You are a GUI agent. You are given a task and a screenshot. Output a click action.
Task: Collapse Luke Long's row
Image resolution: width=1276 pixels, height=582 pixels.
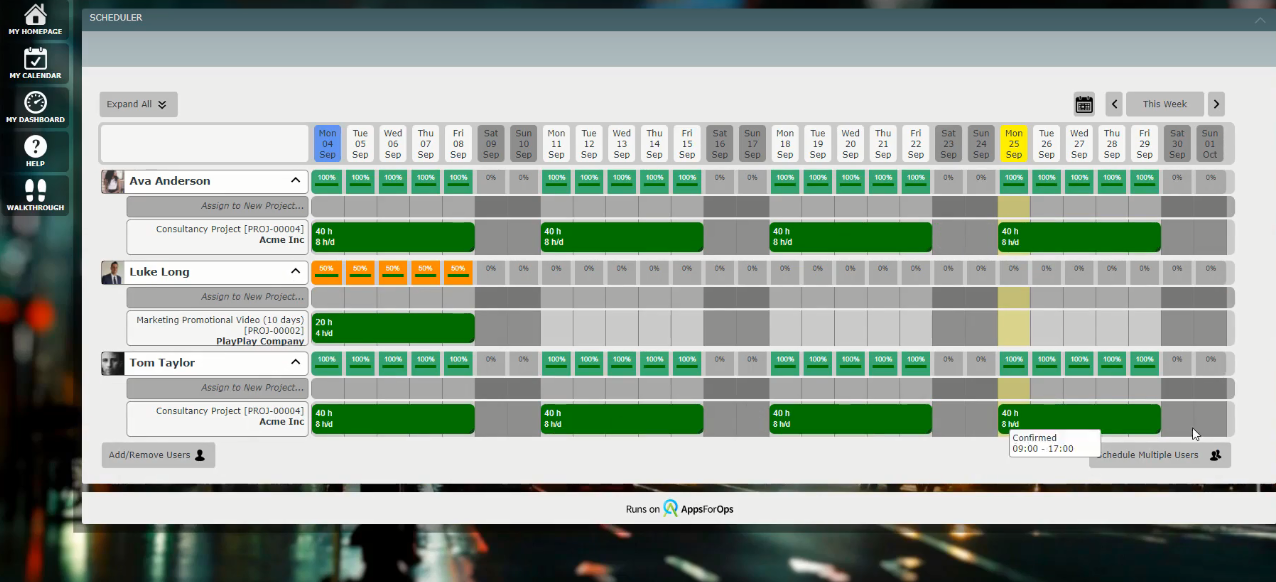point(295,272)
